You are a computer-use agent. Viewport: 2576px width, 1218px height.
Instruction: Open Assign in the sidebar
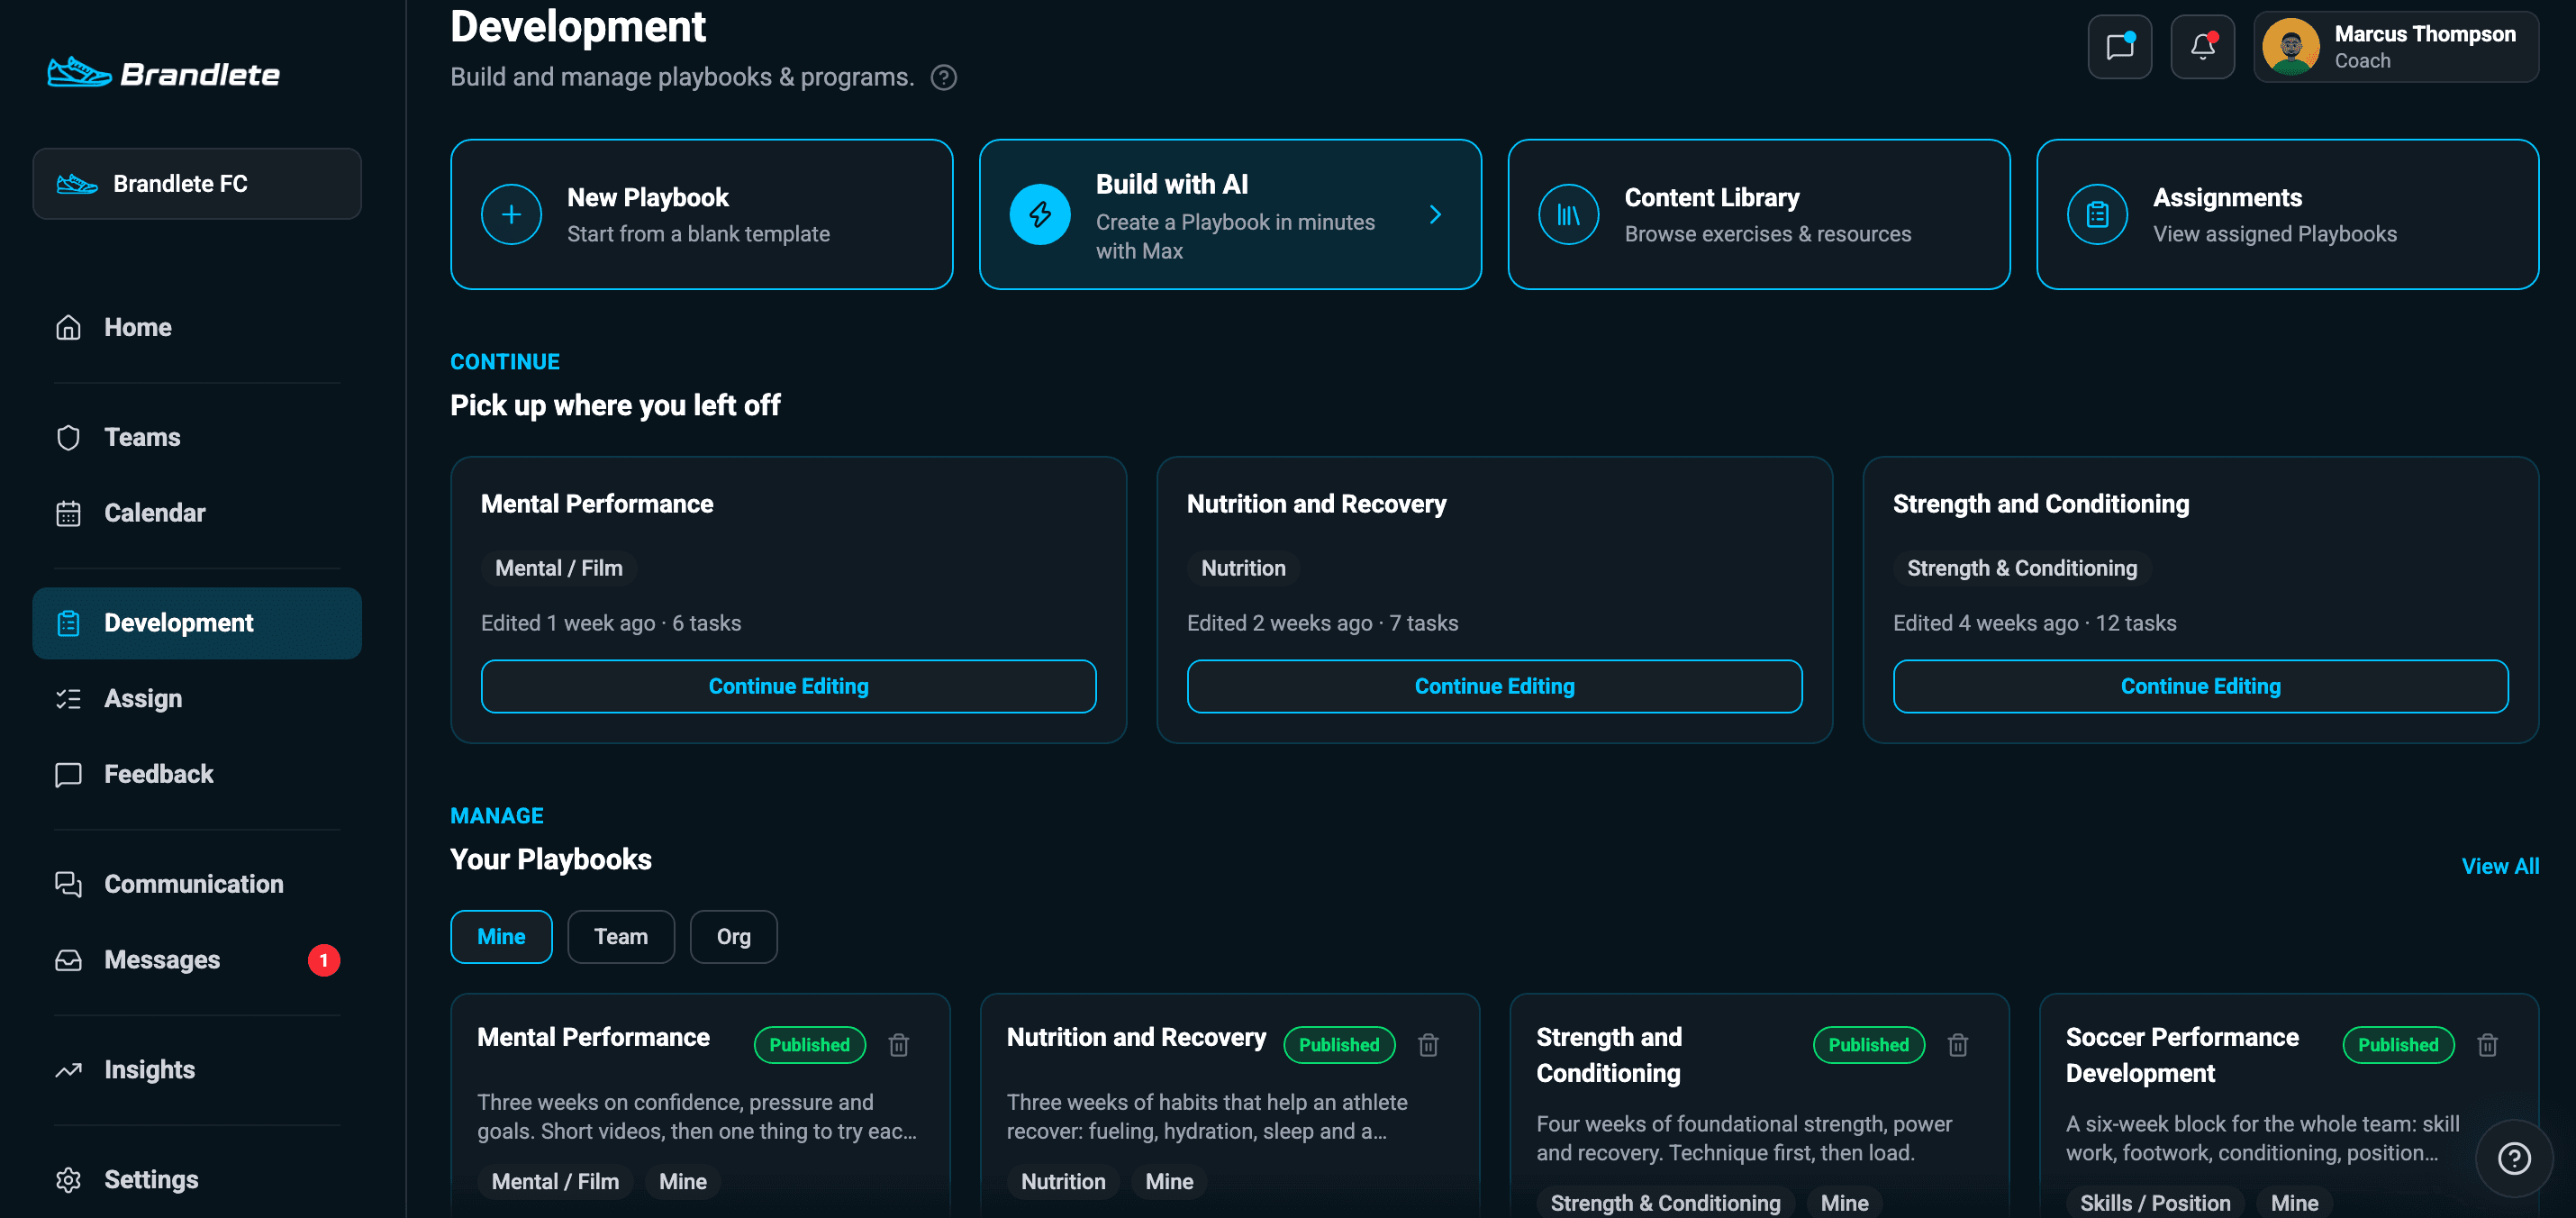pyautogui.click(x=197, y=698)
